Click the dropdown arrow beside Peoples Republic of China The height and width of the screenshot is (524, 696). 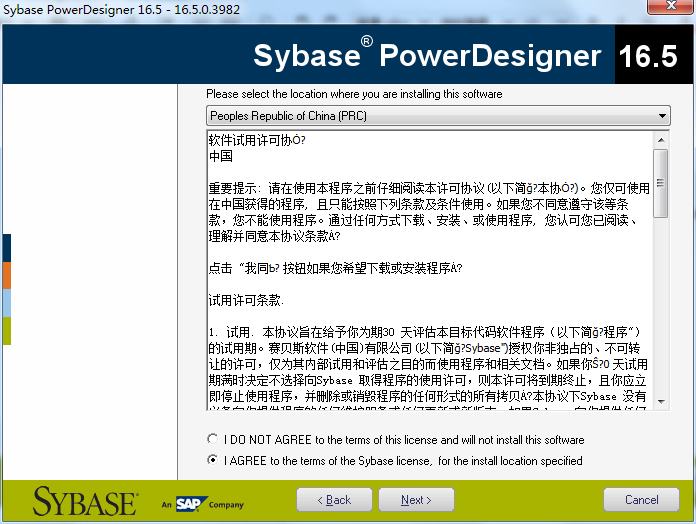coord(662,116)
